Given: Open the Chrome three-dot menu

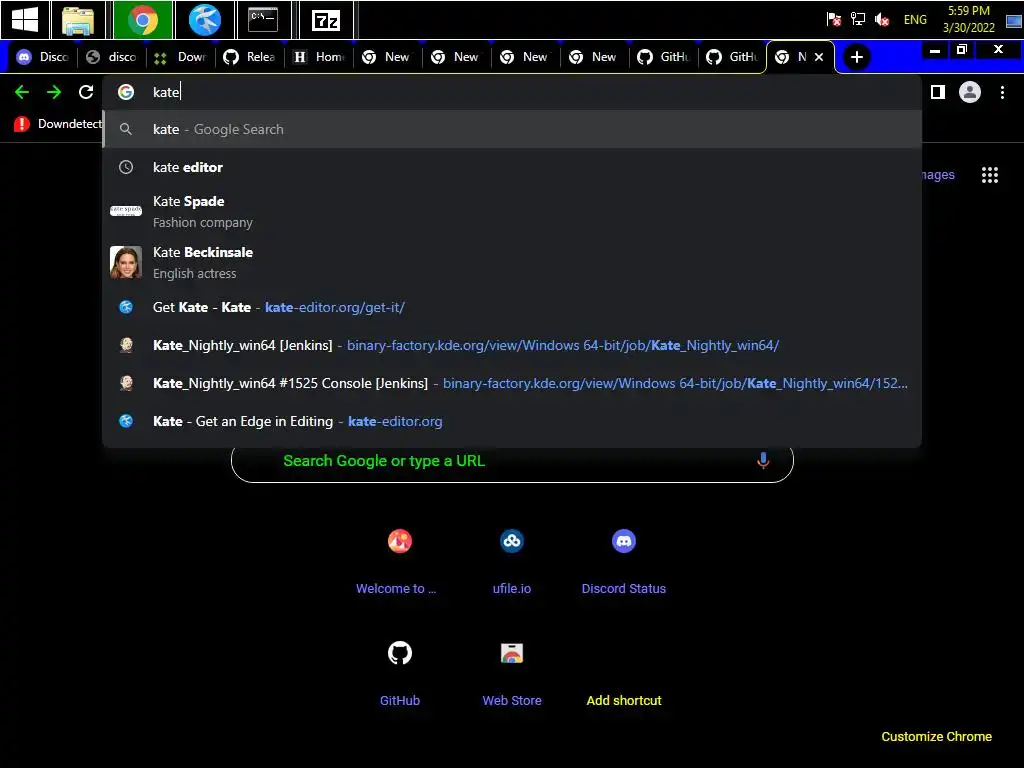Looking at the screenshot, I should point(1002,92).
